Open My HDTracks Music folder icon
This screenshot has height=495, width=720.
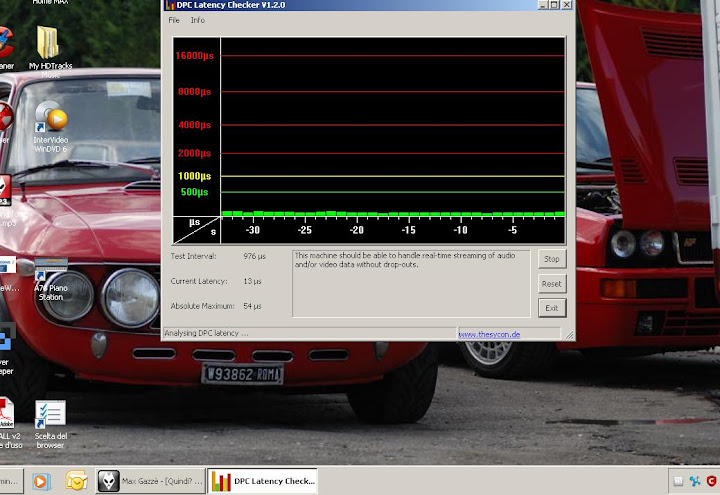[50, 51]
